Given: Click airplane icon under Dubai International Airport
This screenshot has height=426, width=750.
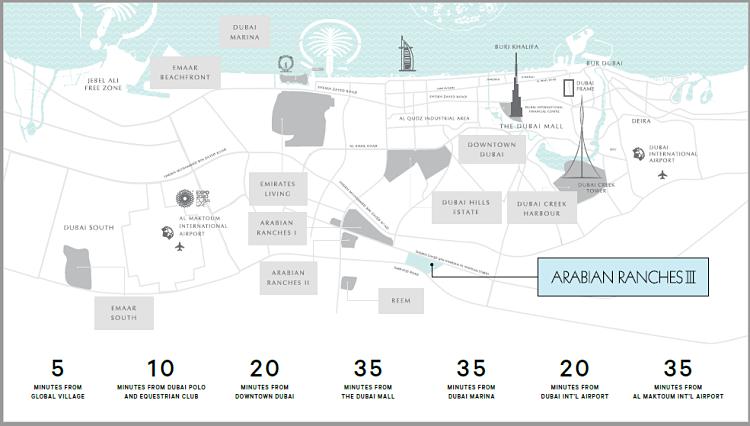Looking at the screenshot, I should (x=662, y=175).
